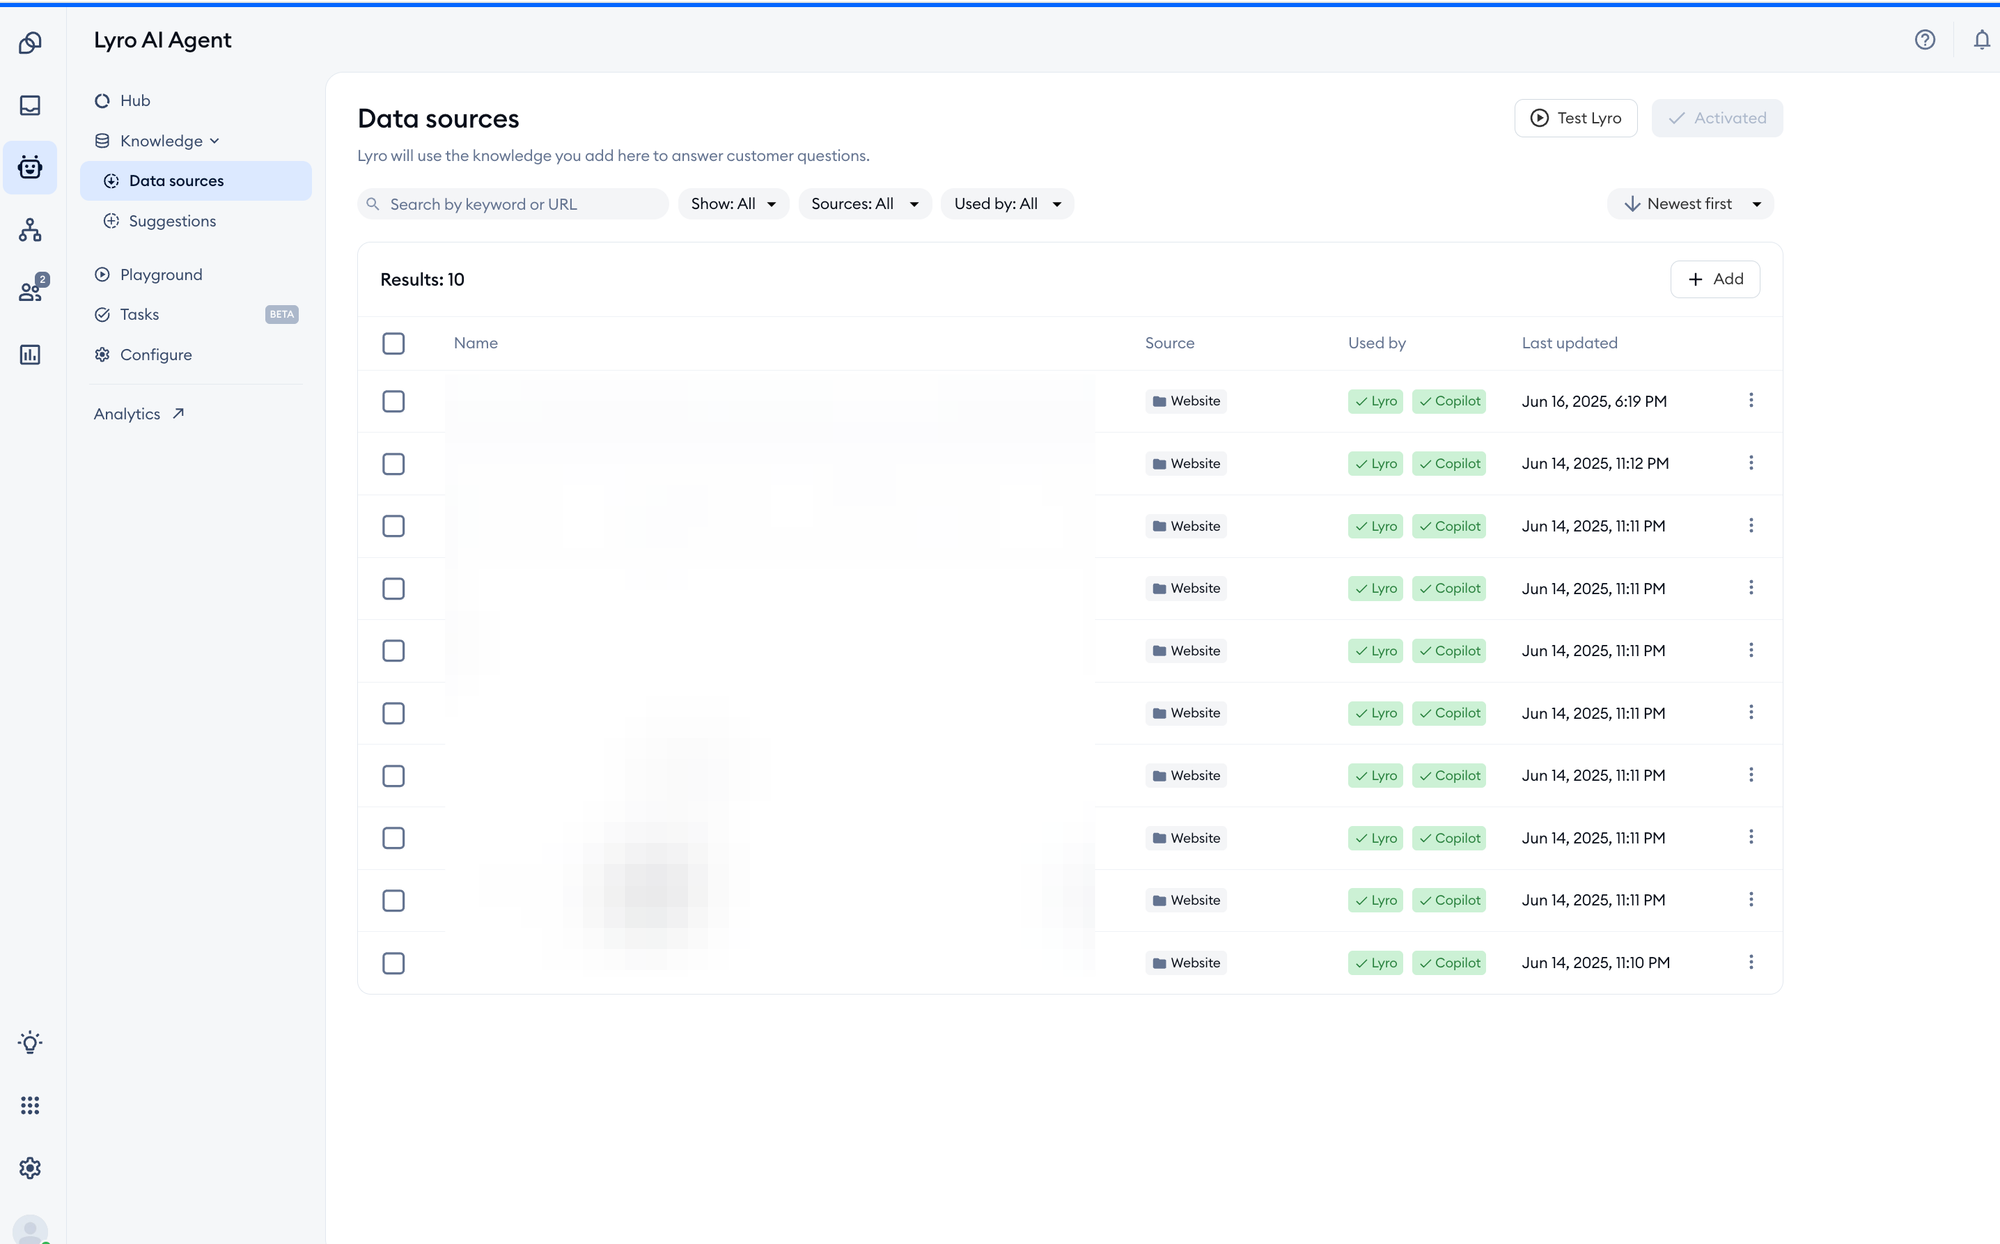The width and height of the screenshot is (2000, 1244).
Task: Focus the Search by keyword or URL field
Action: pyautogui.click(x=513, y=204)
